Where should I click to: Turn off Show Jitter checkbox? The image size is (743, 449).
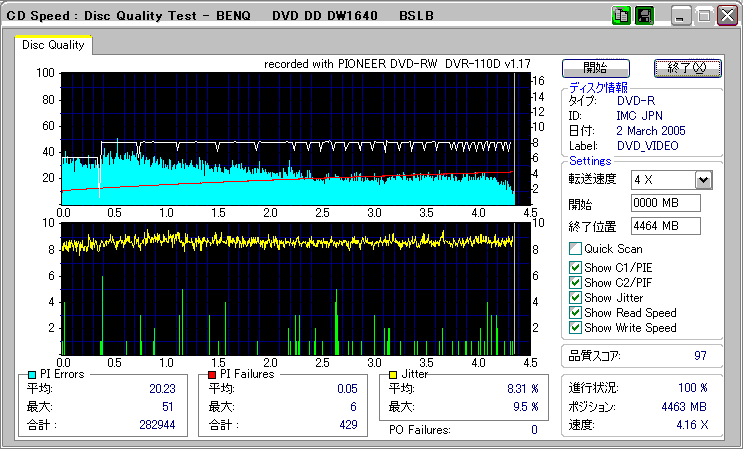(575, 298)
